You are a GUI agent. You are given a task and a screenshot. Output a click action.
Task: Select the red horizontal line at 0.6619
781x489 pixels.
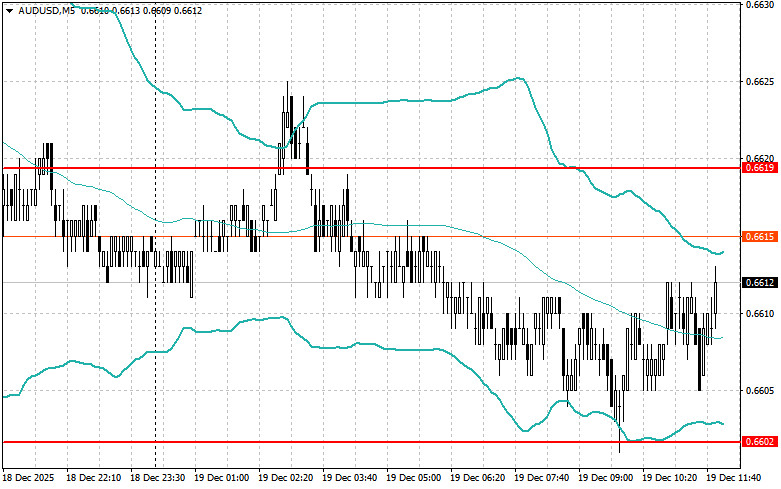pos(371,168)
